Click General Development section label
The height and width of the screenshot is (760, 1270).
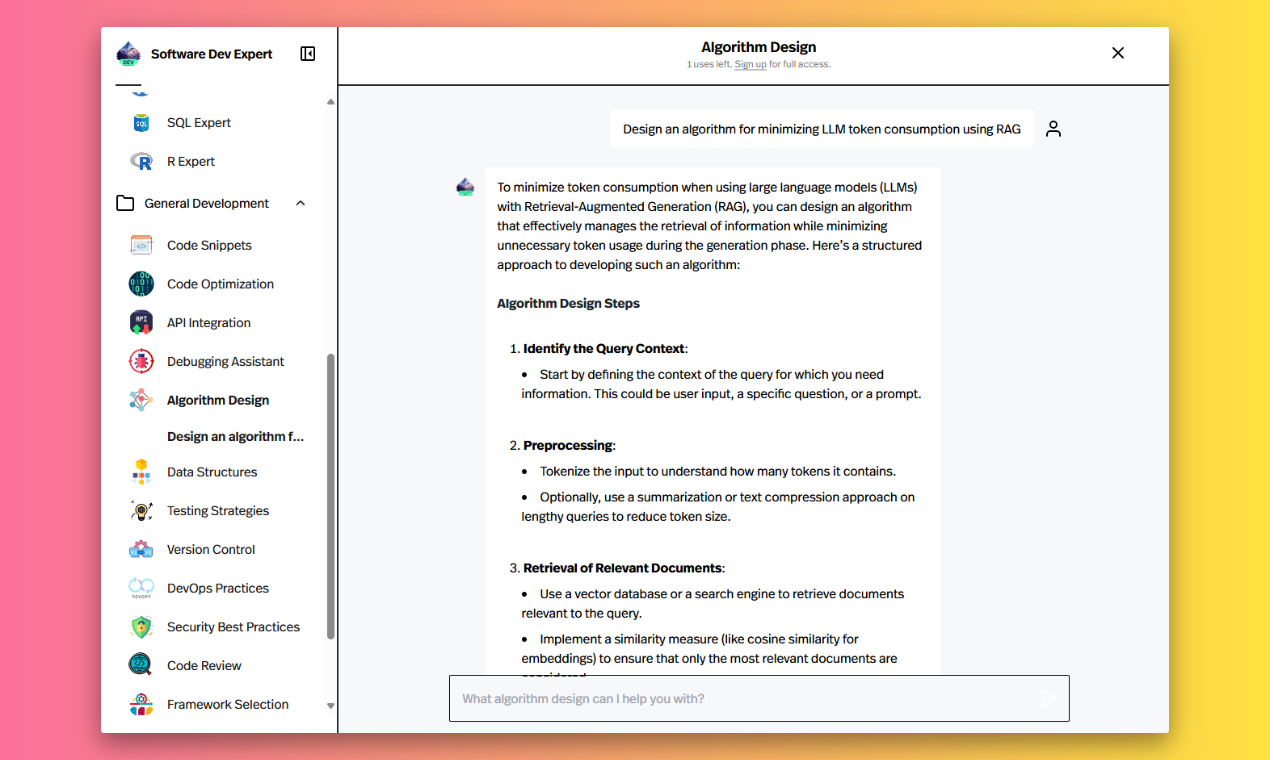click(x=207, y=203)
